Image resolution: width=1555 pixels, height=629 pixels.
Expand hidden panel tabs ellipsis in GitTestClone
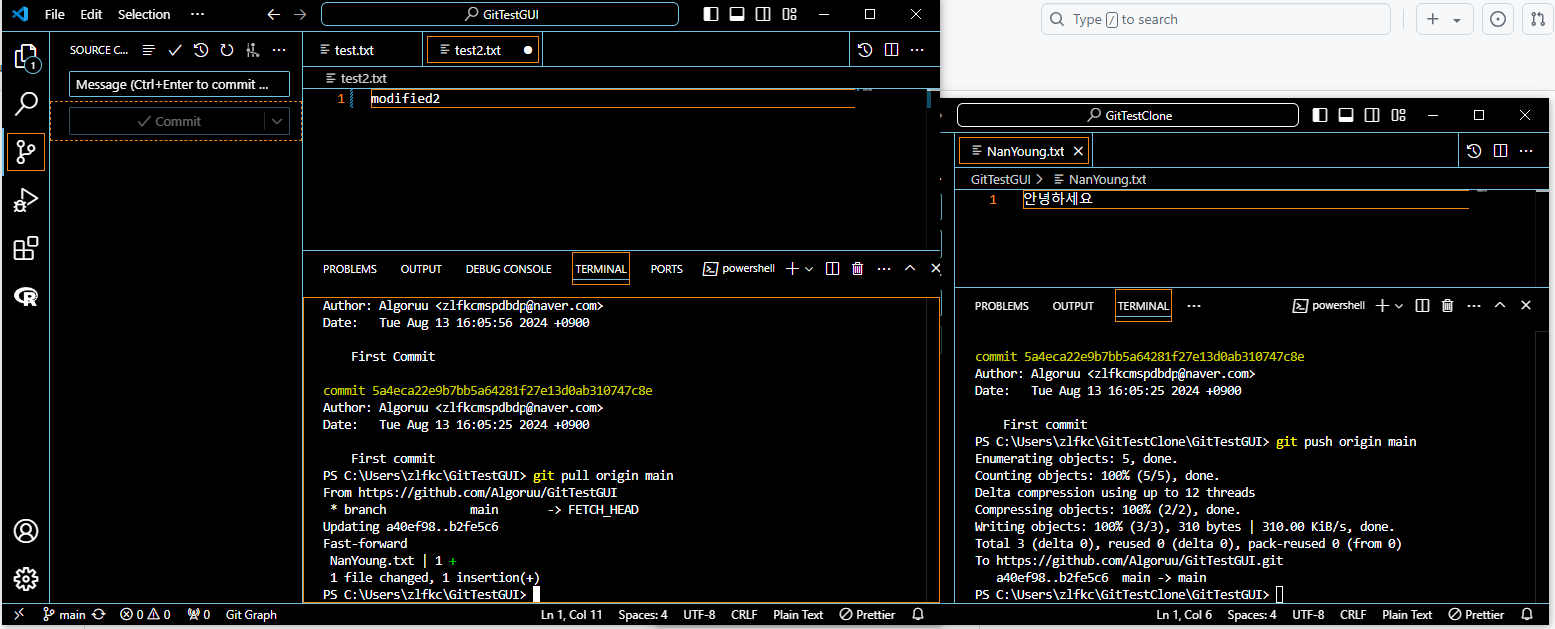click(x=1193, y=306)
